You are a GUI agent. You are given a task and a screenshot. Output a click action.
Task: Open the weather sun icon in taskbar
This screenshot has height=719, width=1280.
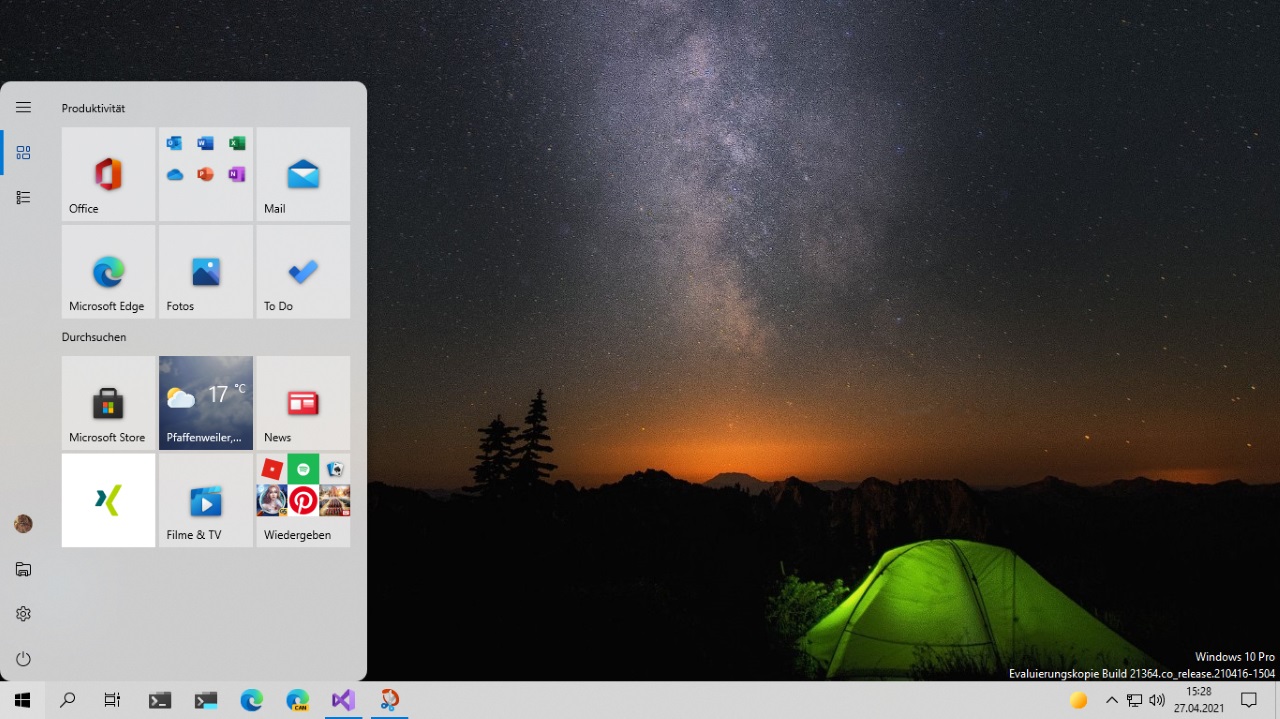click(x=1079, y=700)
